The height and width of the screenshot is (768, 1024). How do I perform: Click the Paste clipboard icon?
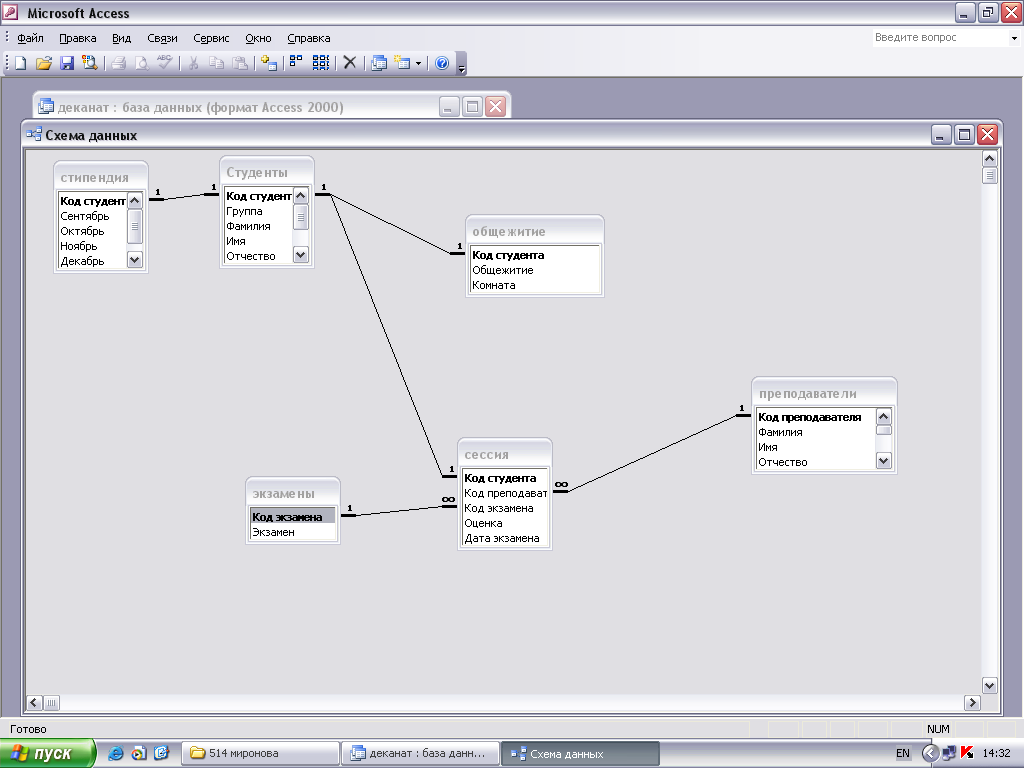point(240,63)
